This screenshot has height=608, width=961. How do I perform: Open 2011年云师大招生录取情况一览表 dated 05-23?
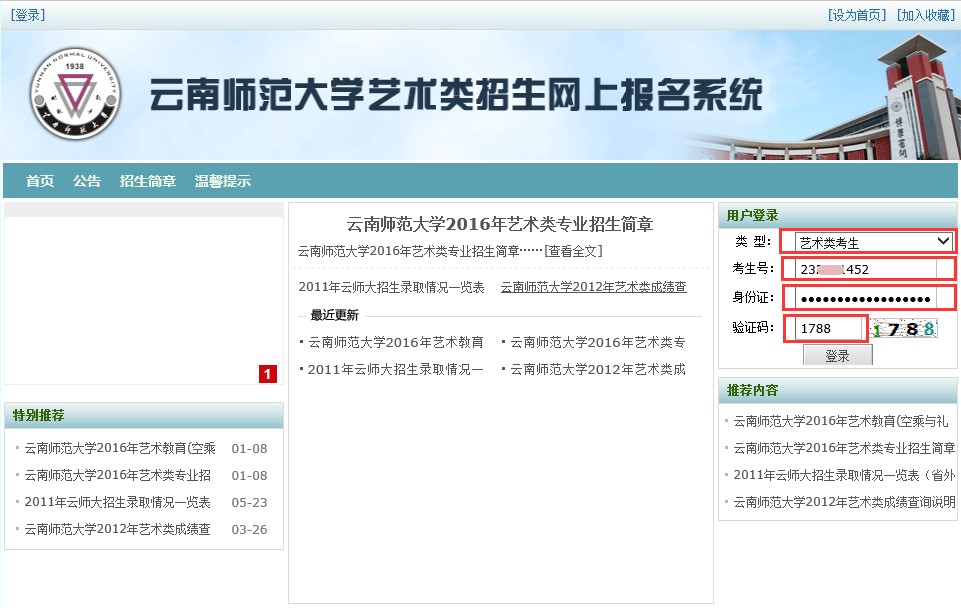point(117,502)
